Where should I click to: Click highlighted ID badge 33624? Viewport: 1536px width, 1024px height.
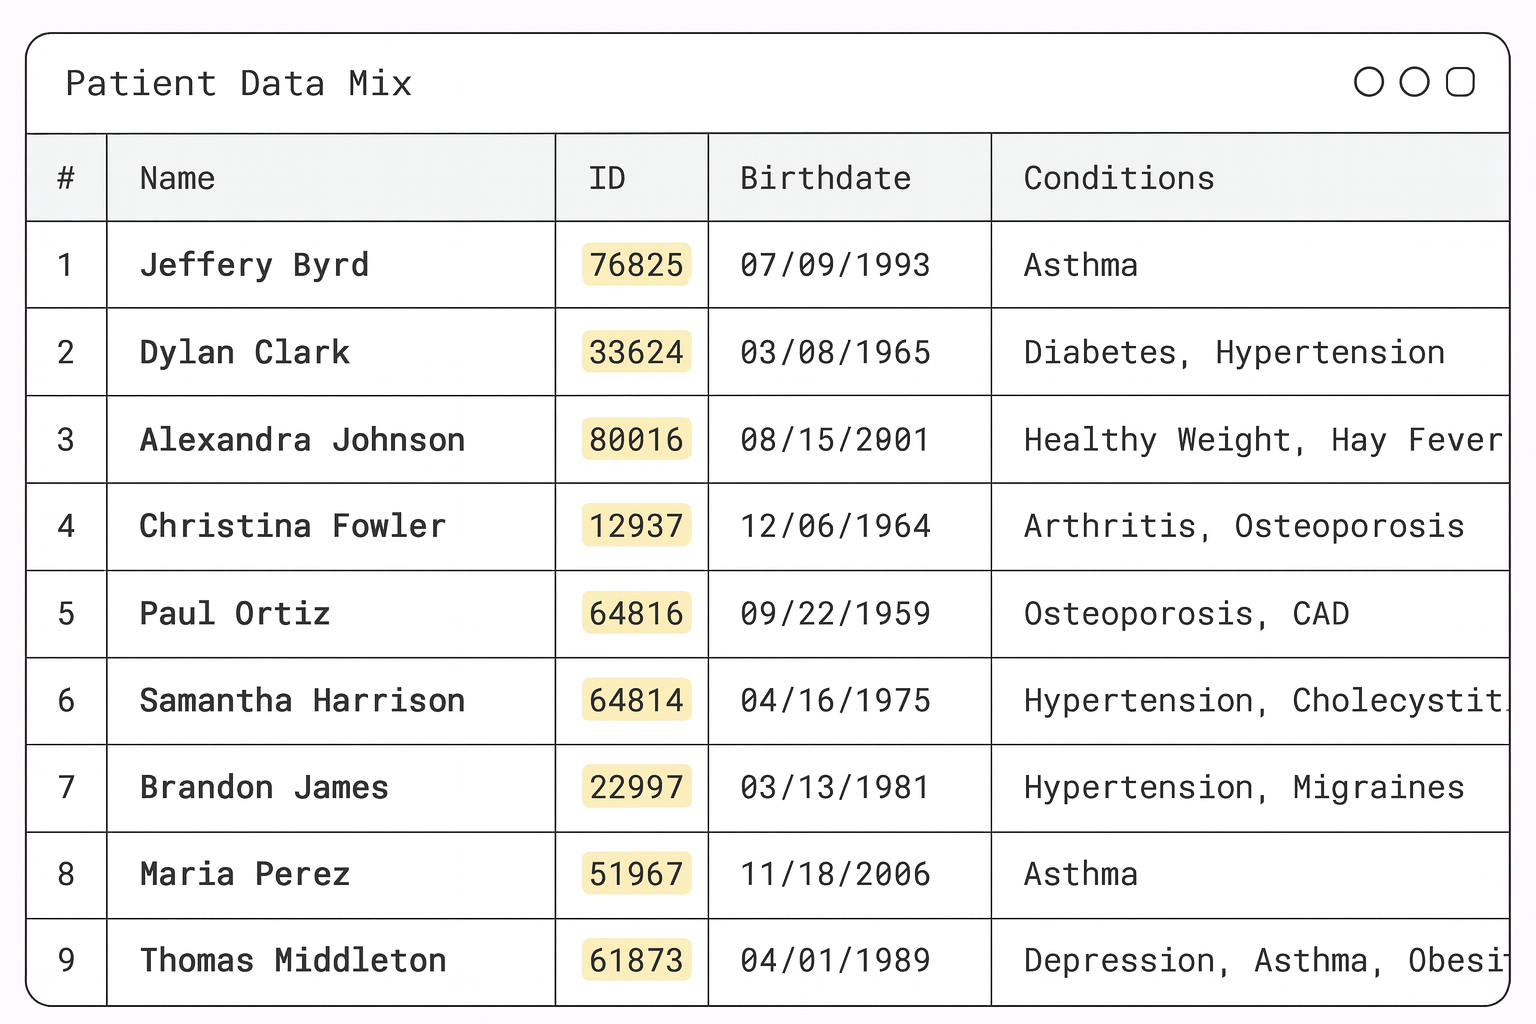(x=636, y=352)
